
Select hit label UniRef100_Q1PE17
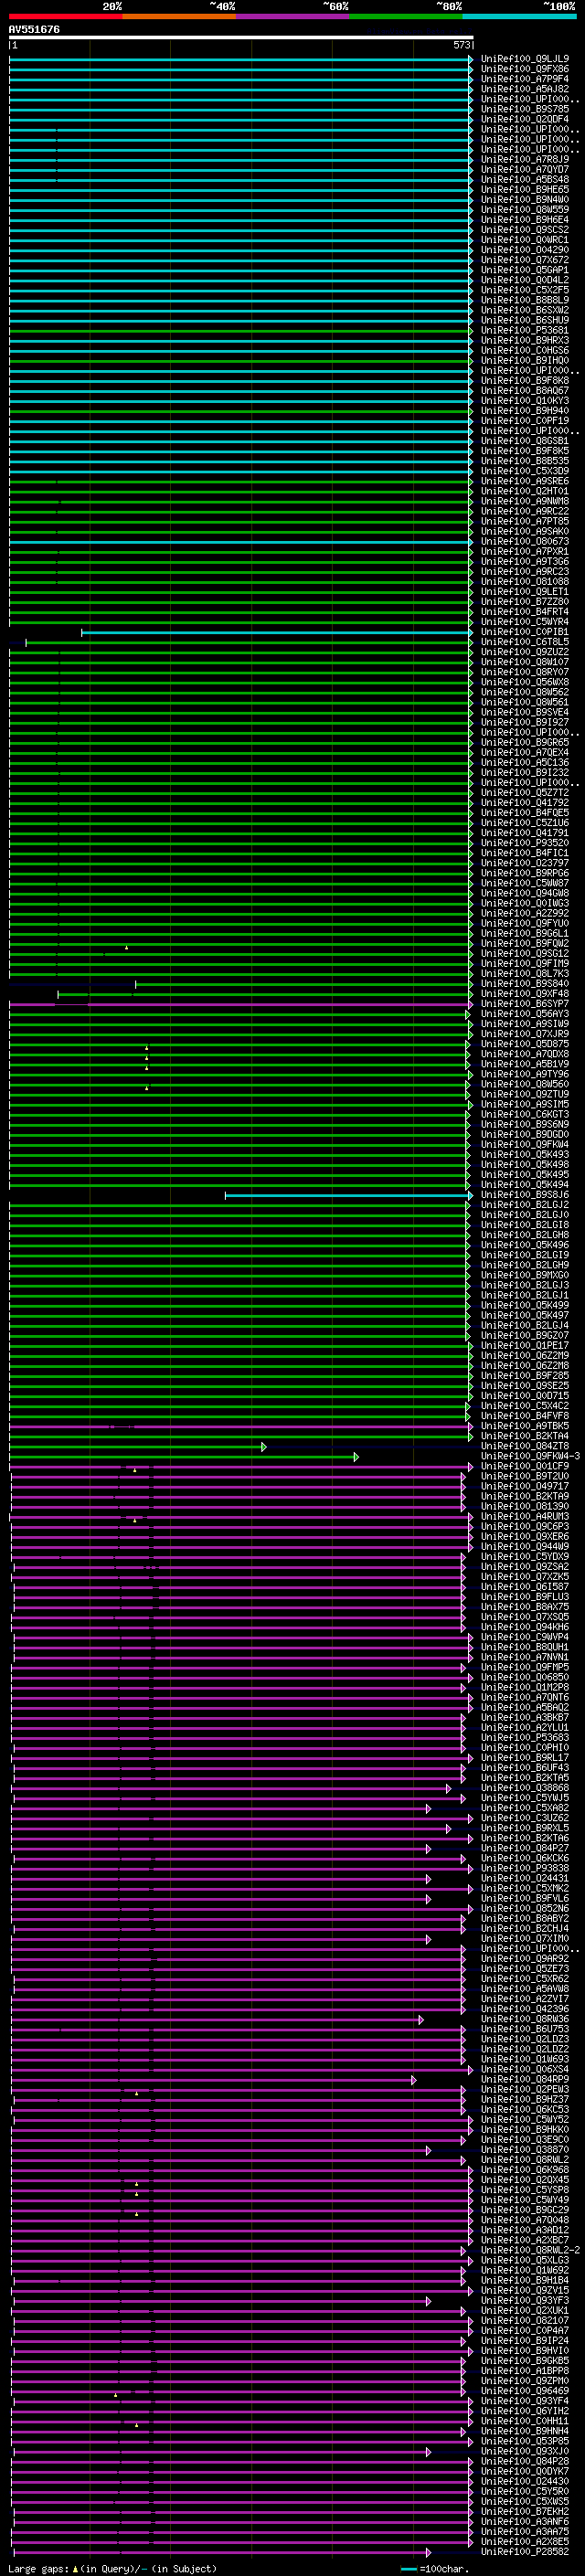click(525, 1346)
